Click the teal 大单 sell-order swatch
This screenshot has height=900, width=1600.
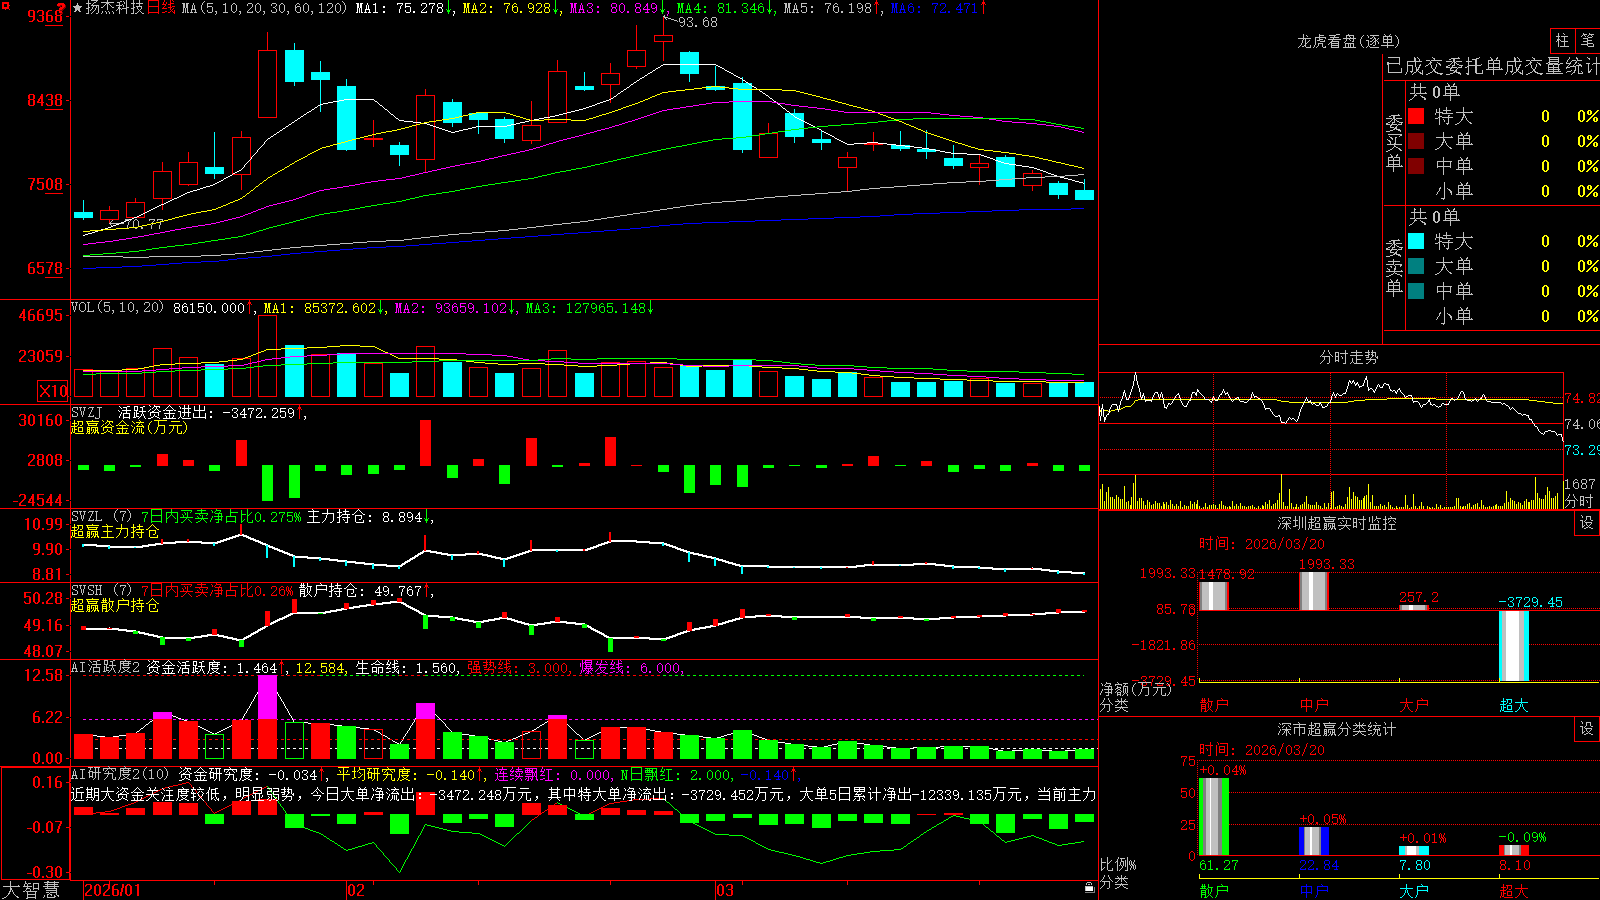coord(1416,266)
